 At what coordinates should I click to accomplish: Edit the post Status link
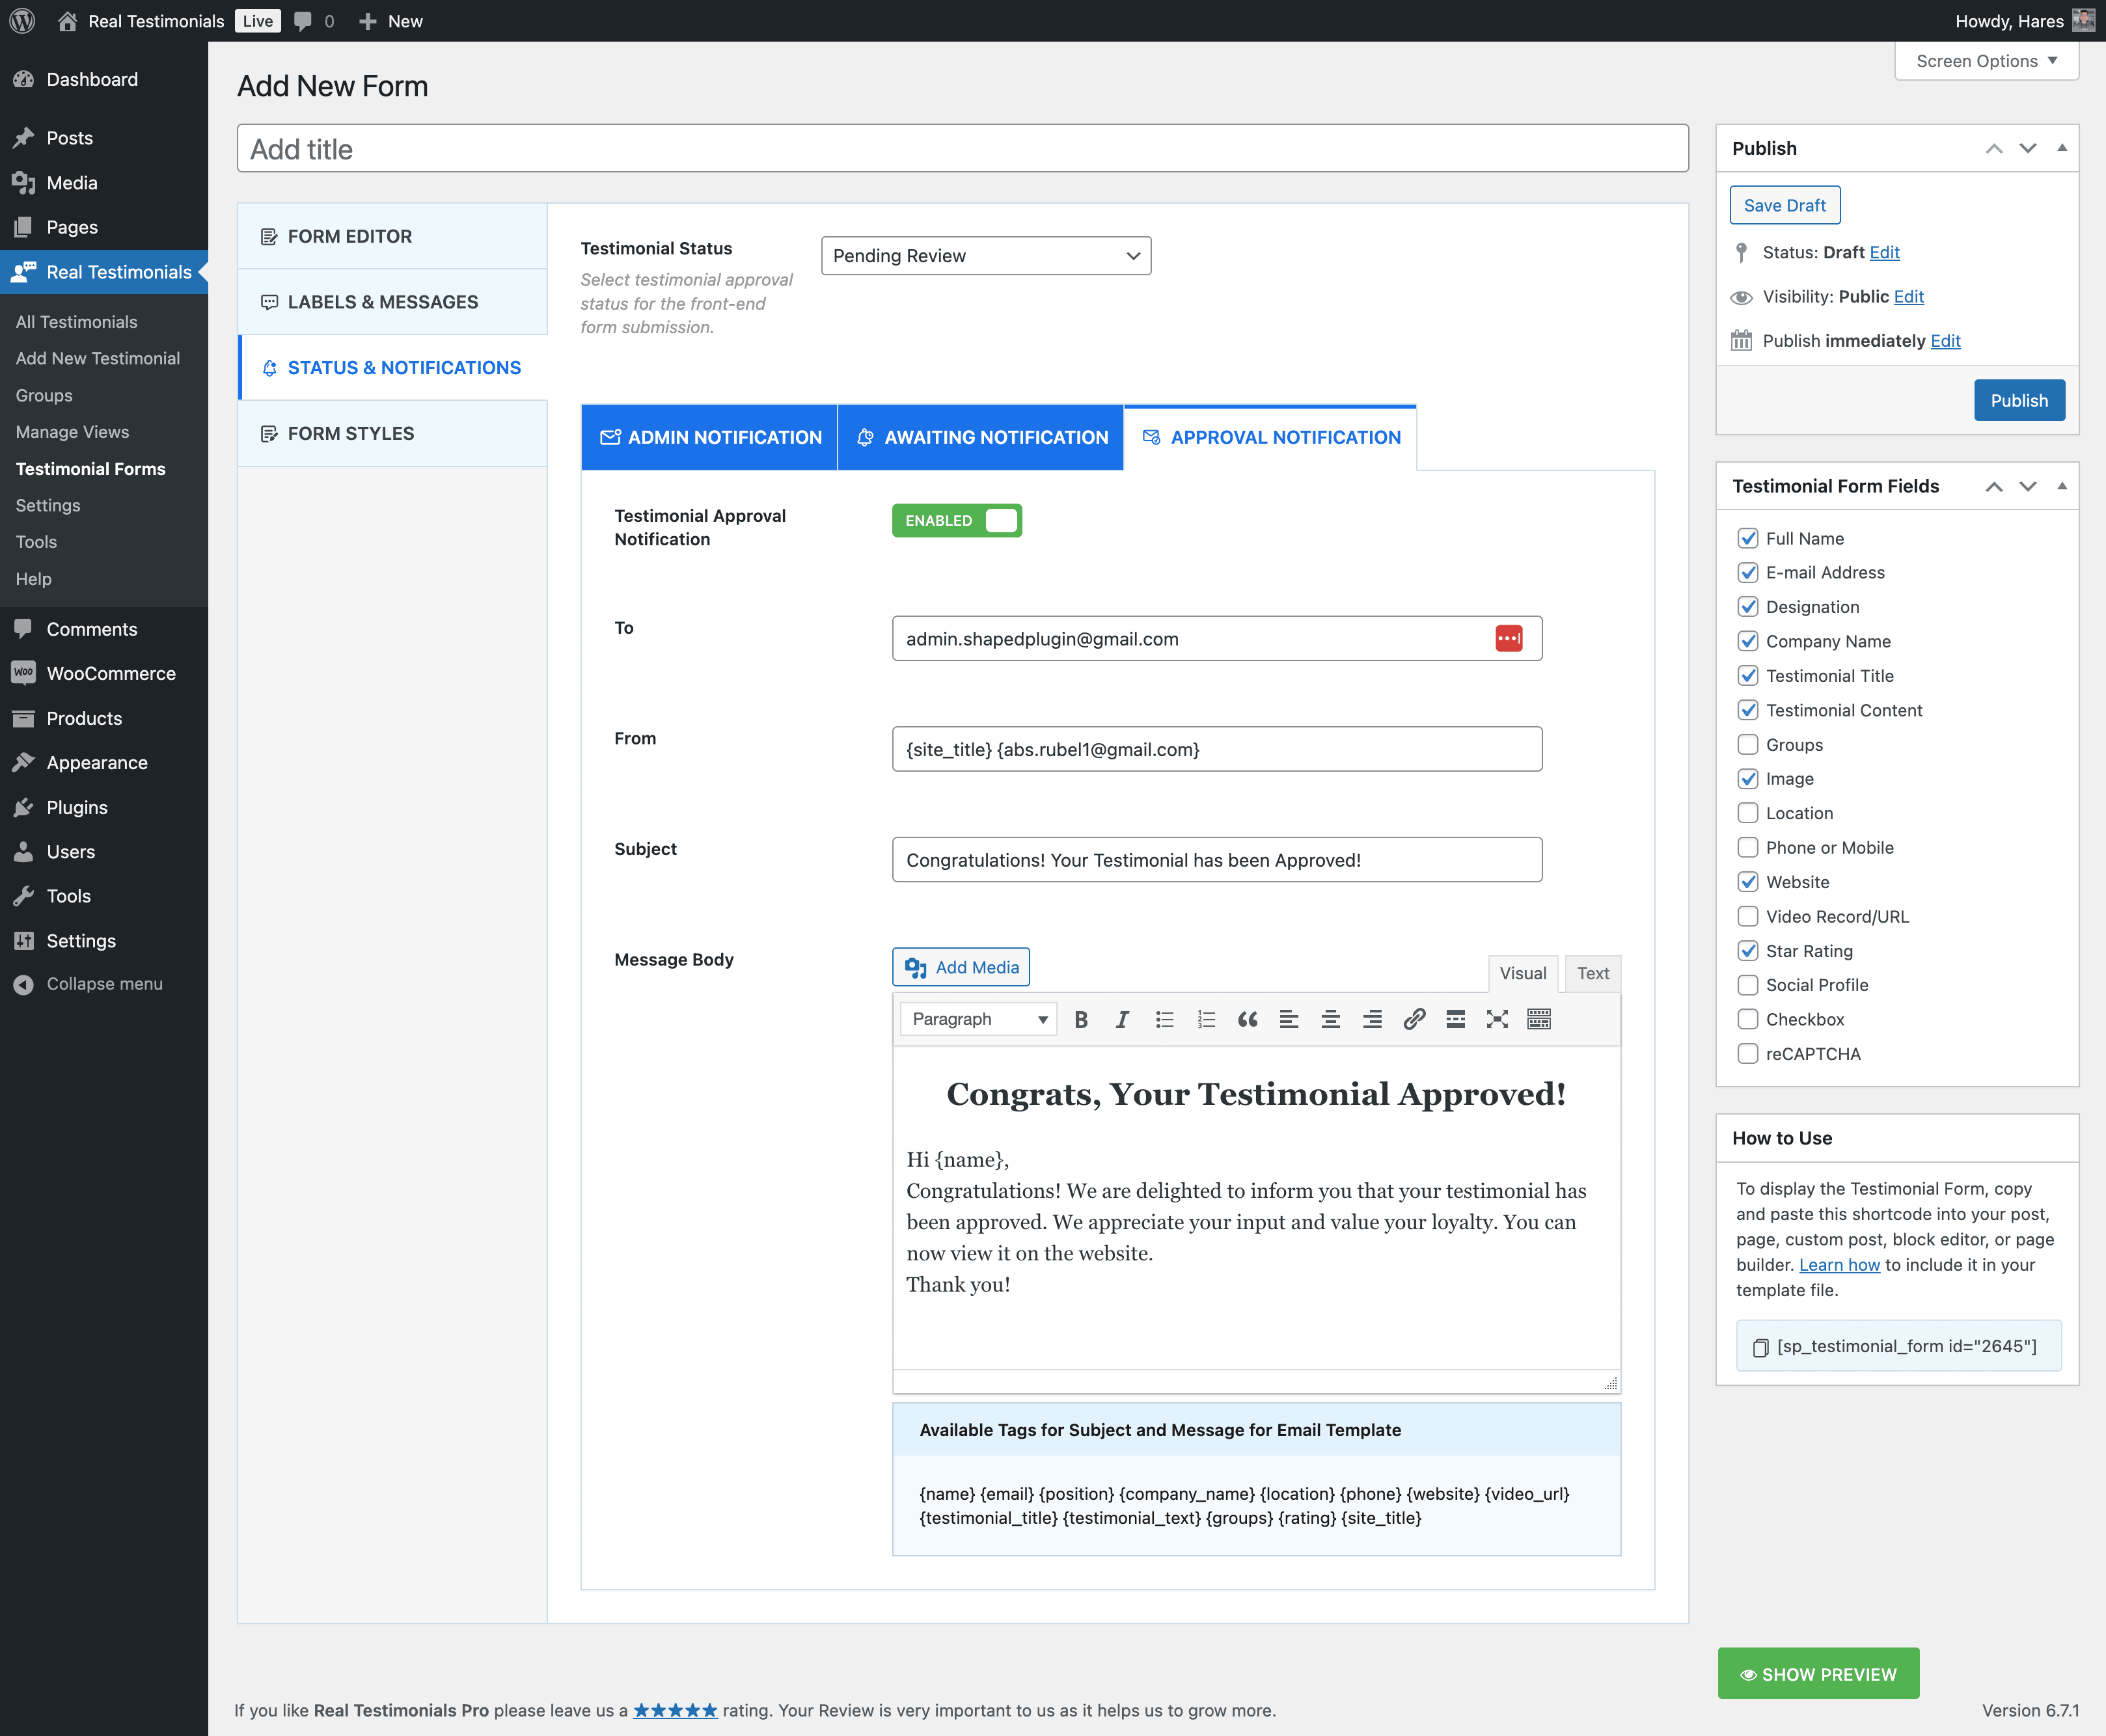coord(1884,252)
